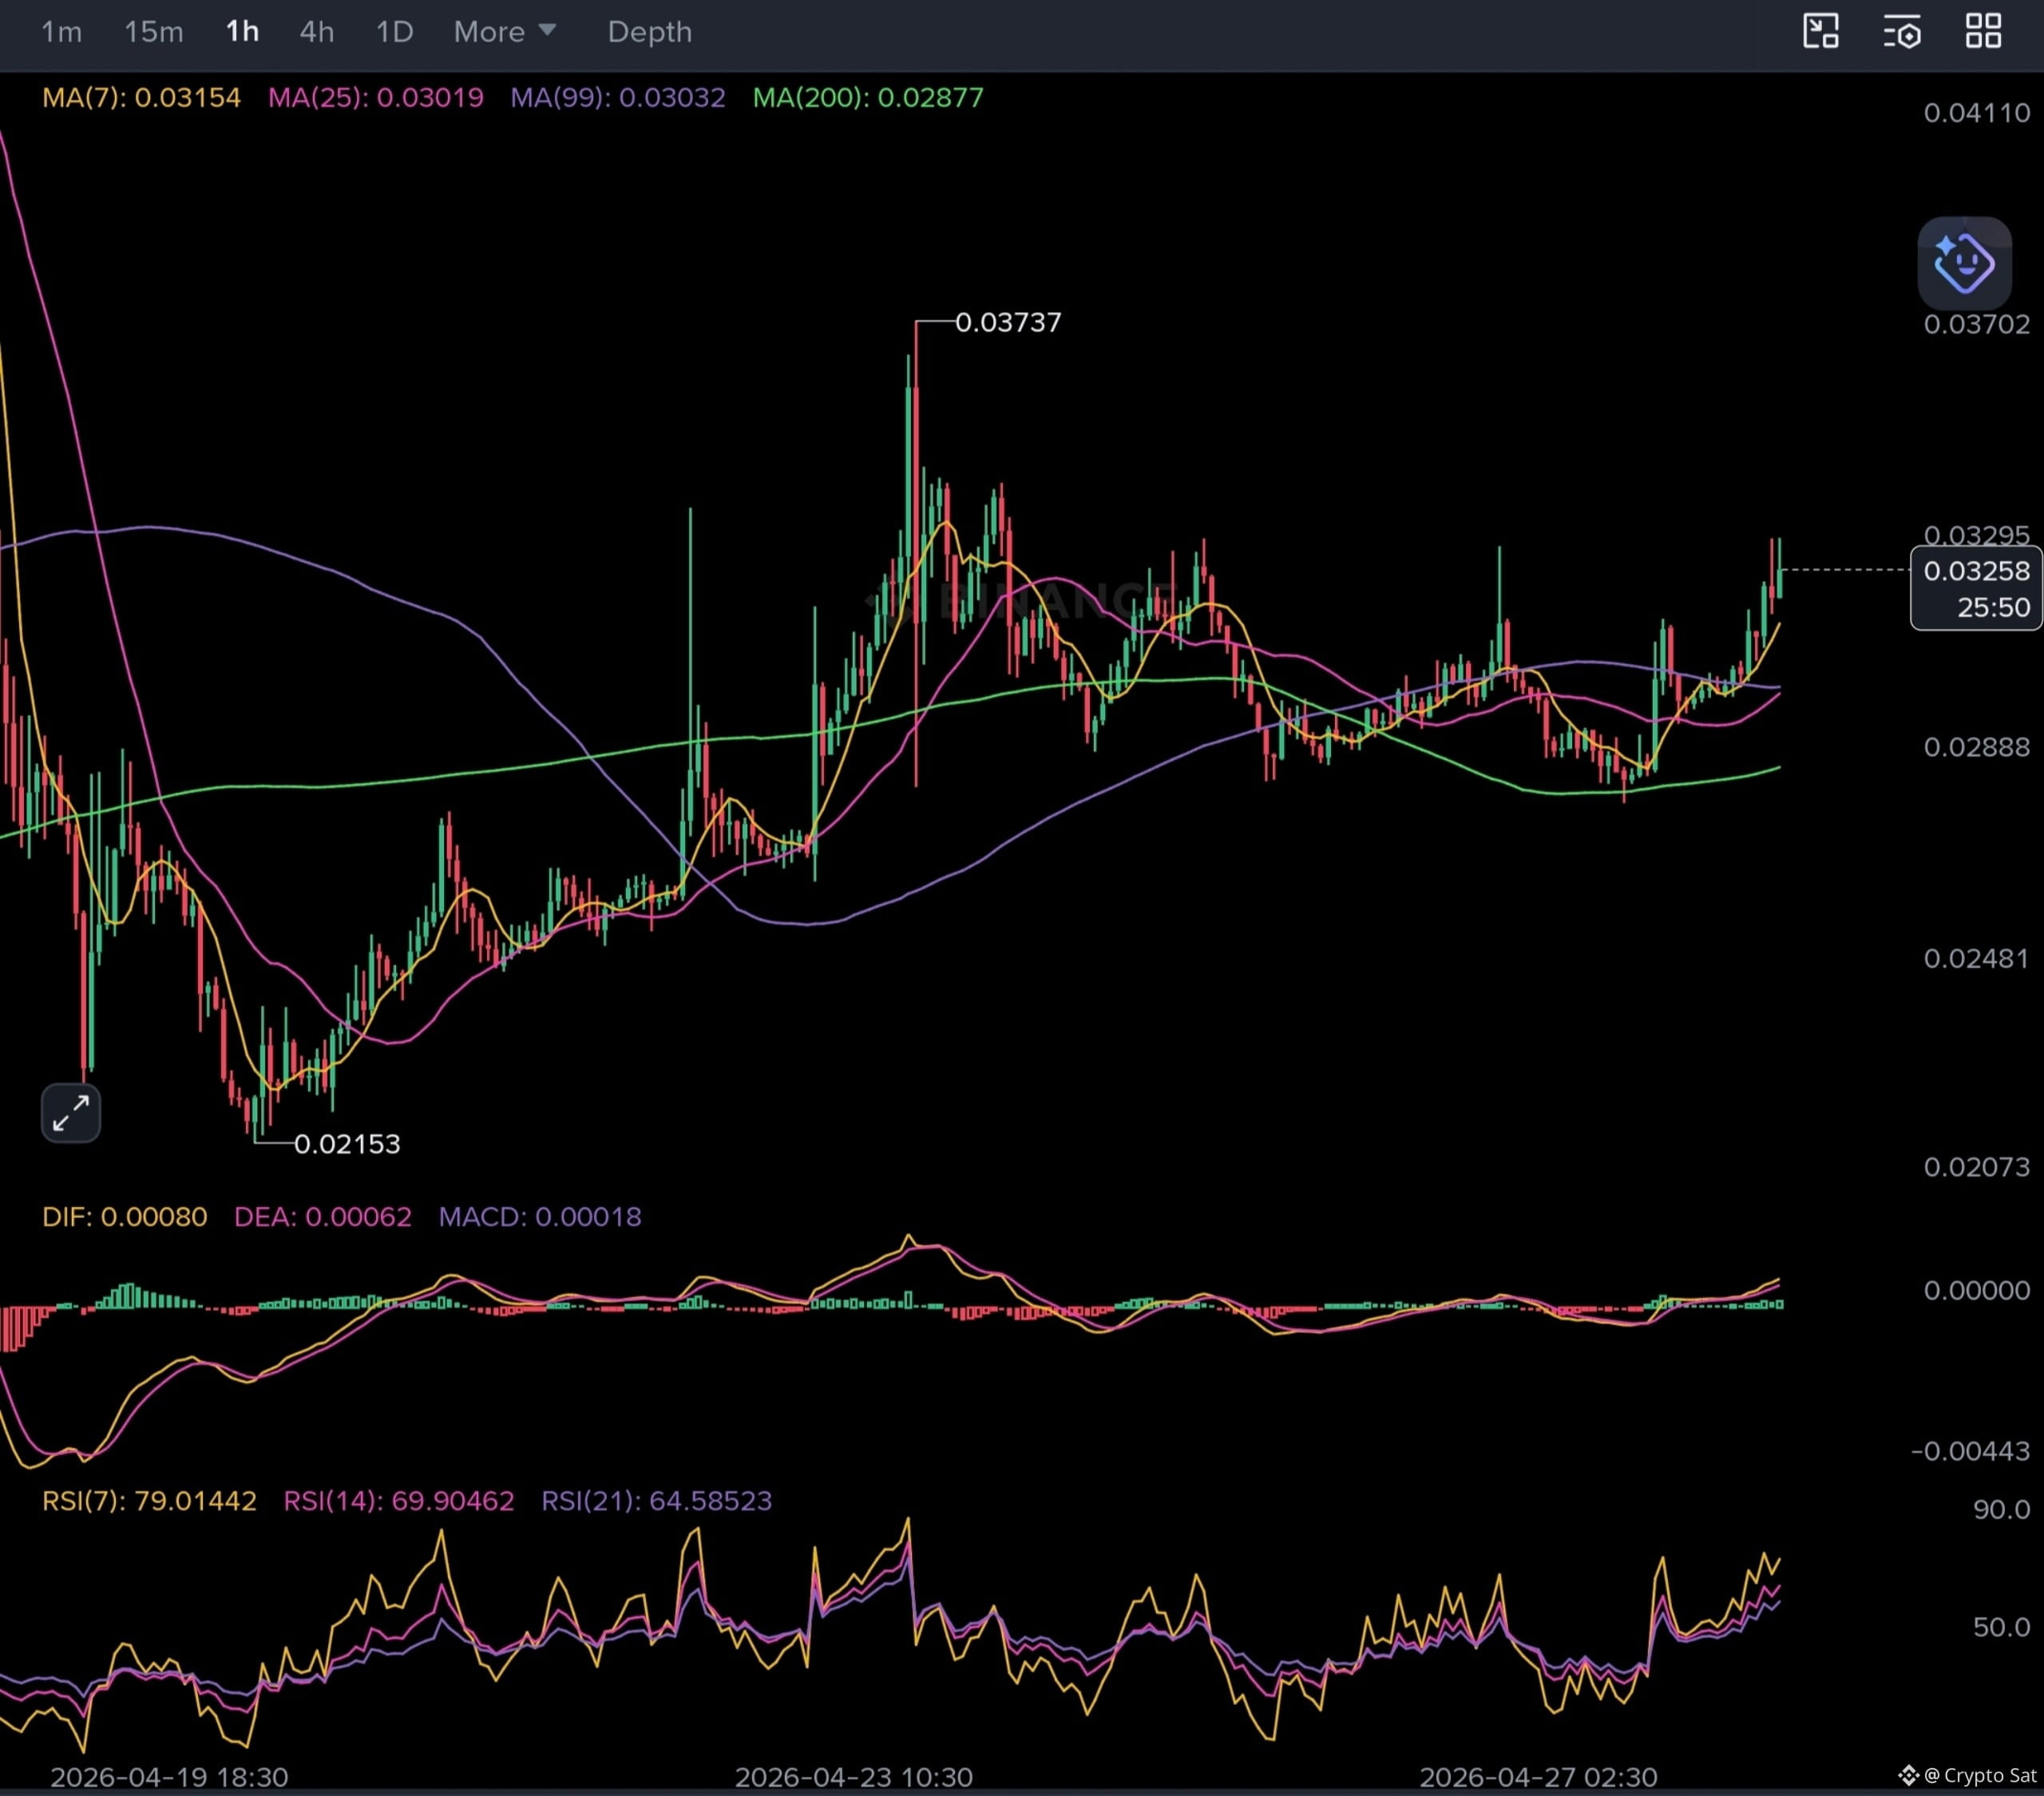Click the 0.00000 MACD axis label
Viewport: 2044px width, 1796px height.
[1977, 1290]
